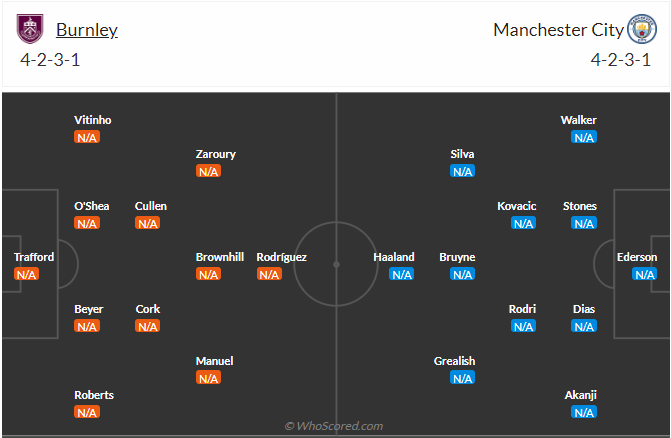Click player name Zaroury

tap(216, 154)
